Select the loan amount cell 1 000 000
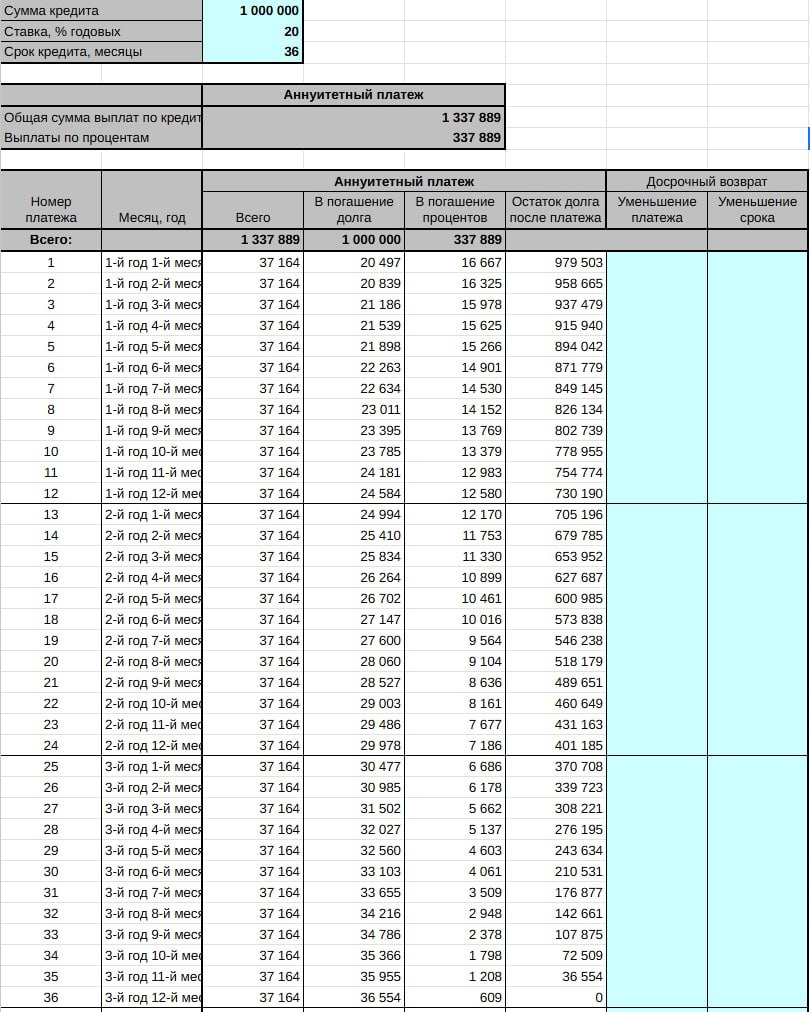This screenshot has height=1012, width=810. pyautogui.click(x=252, y=10)
